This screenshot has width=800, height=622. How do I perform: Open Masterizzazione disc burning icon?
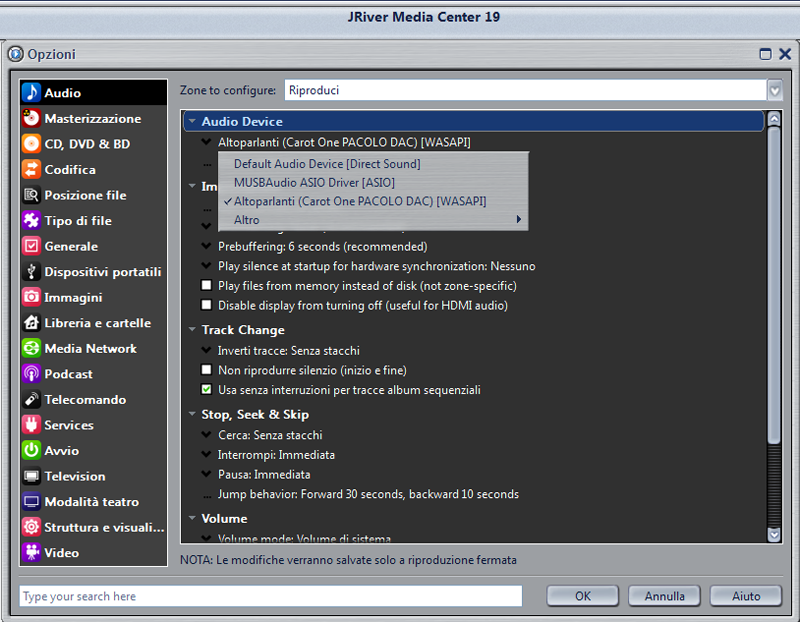tap(31, 119)
